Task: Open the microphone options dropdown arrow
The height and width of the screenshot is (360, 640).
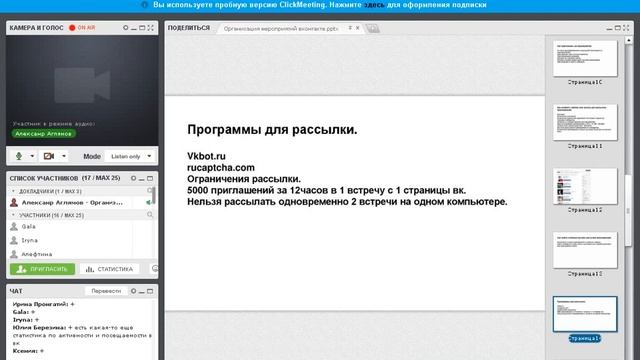Action: pyautogui.click(x=32, y=156)
